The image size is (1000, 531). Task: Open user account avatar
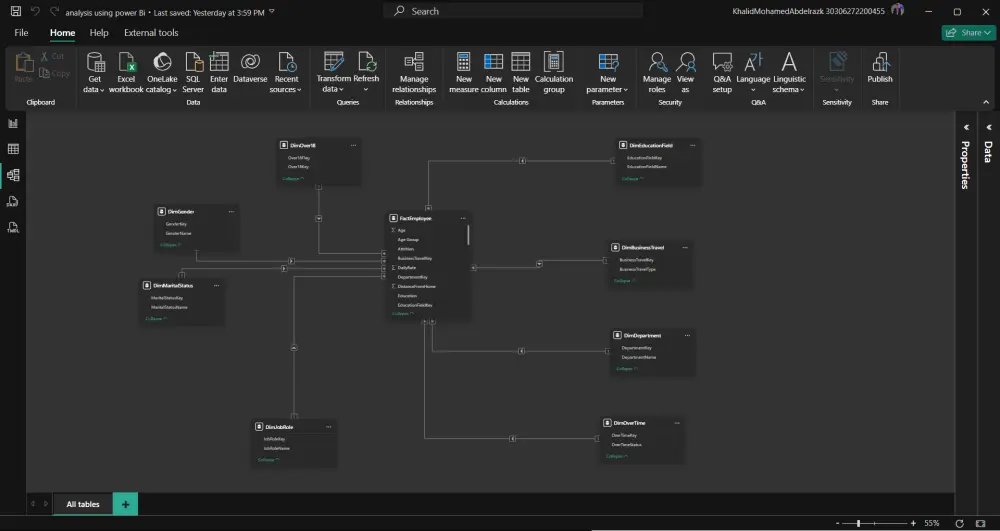pos(898,11)
